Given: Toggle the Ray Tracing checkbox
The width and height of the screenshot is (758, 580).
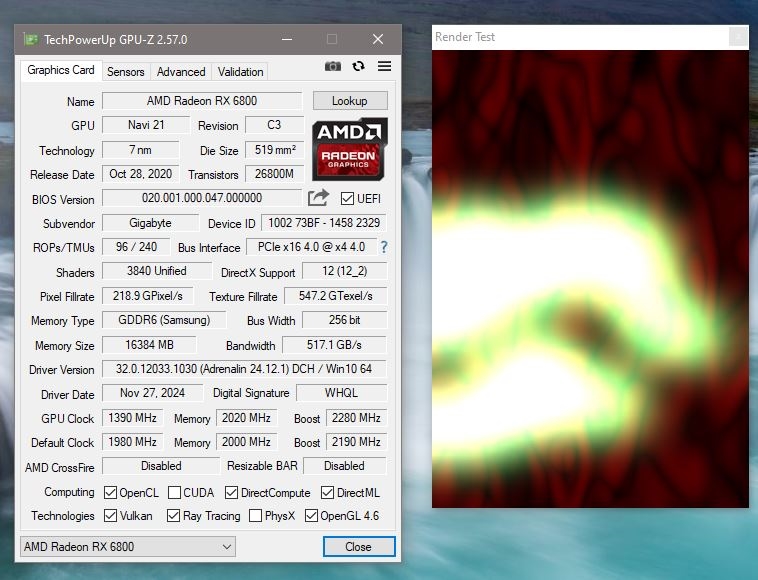Looking at the screenshot, I should click(x=174, y=516).
